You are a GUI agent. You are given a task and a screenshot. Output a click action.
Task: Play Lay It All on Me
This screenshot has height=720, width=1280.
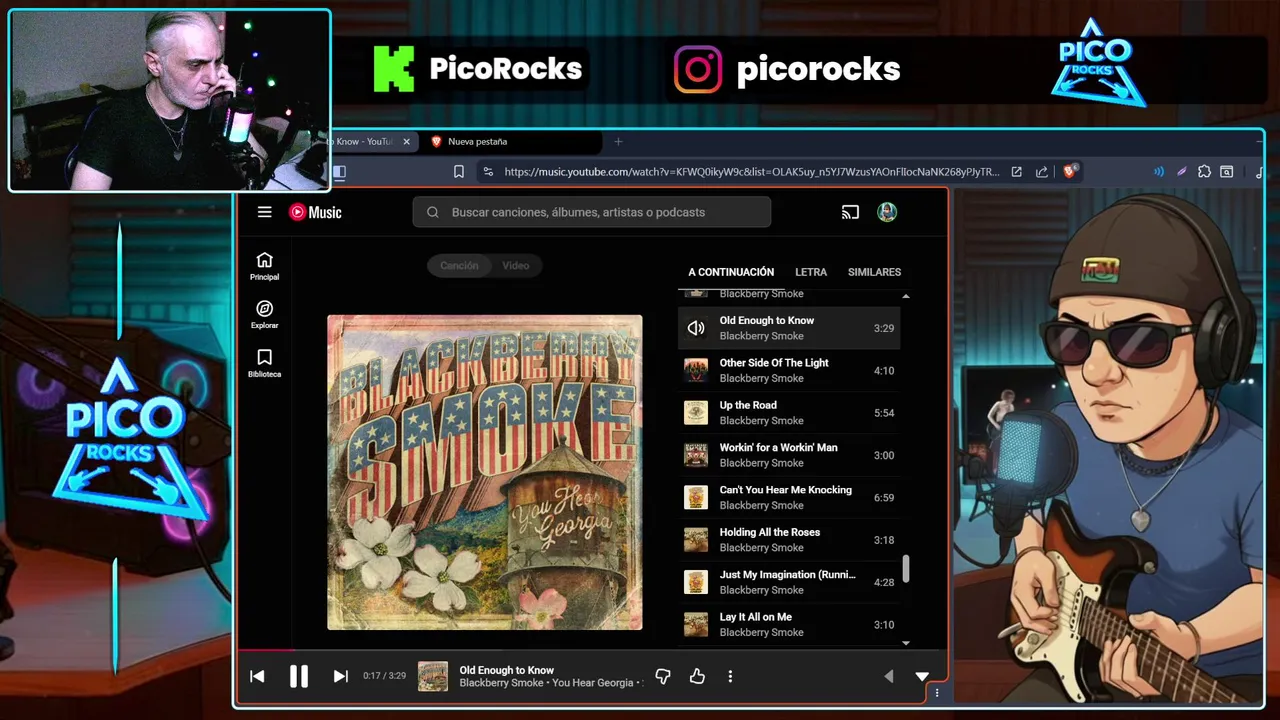pyautogui.click(x=789, y=625)
